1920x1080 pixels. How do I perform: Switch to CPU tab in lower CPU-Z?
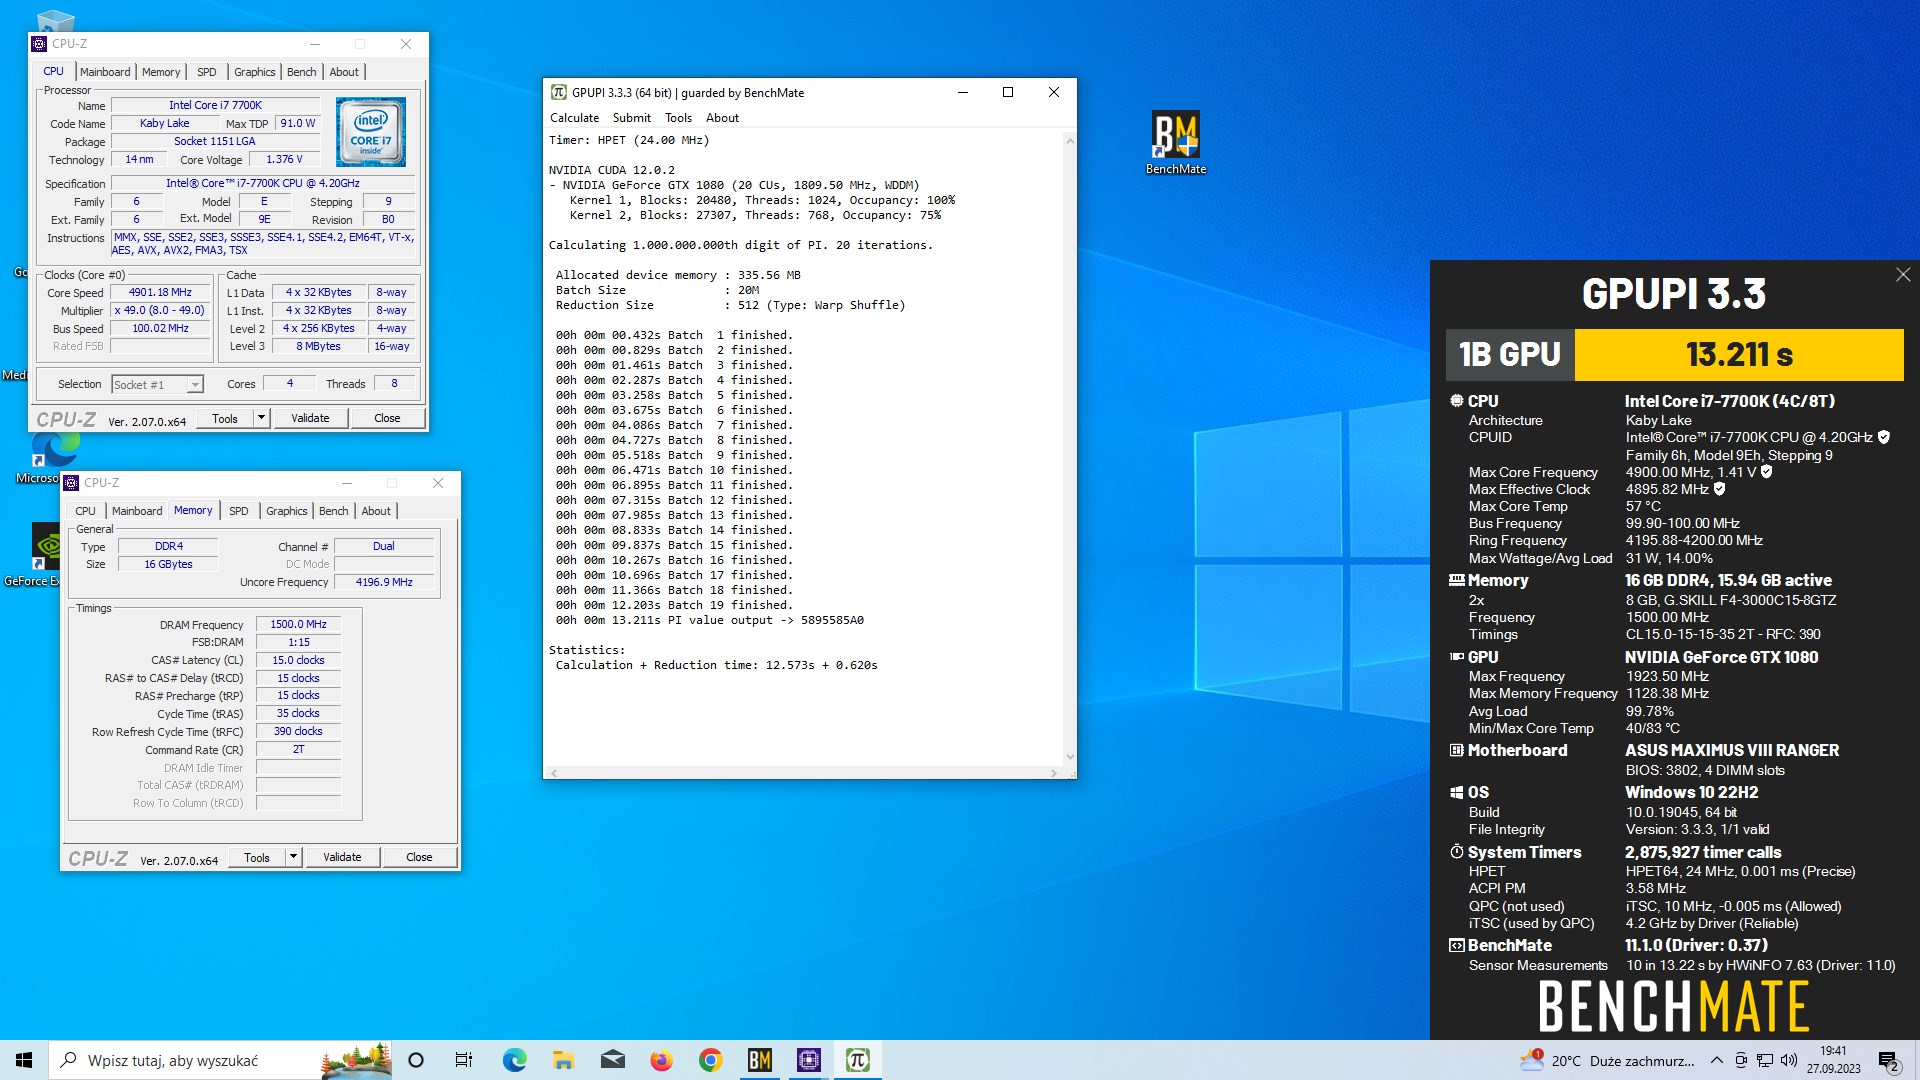86,511
